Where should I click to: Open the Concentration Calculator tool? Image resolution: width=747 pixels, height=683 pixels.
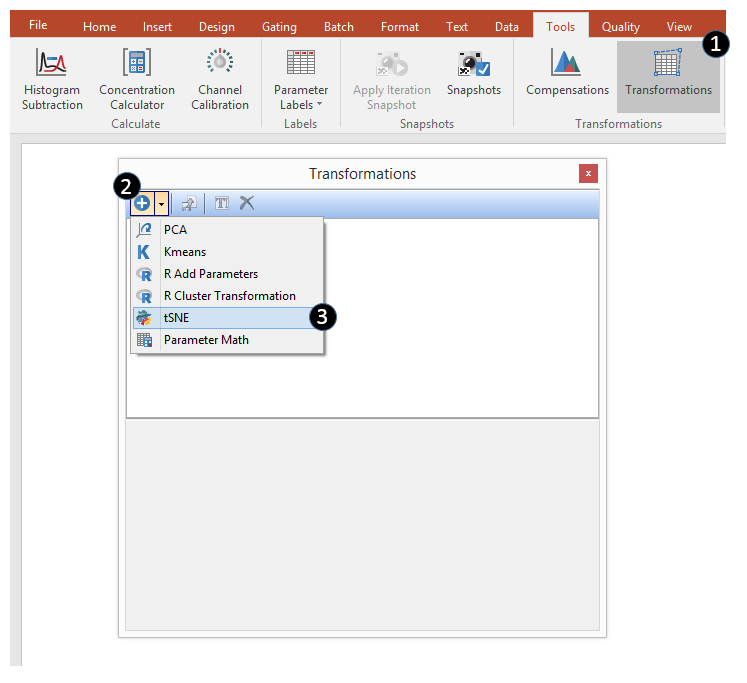coord(137,64)
